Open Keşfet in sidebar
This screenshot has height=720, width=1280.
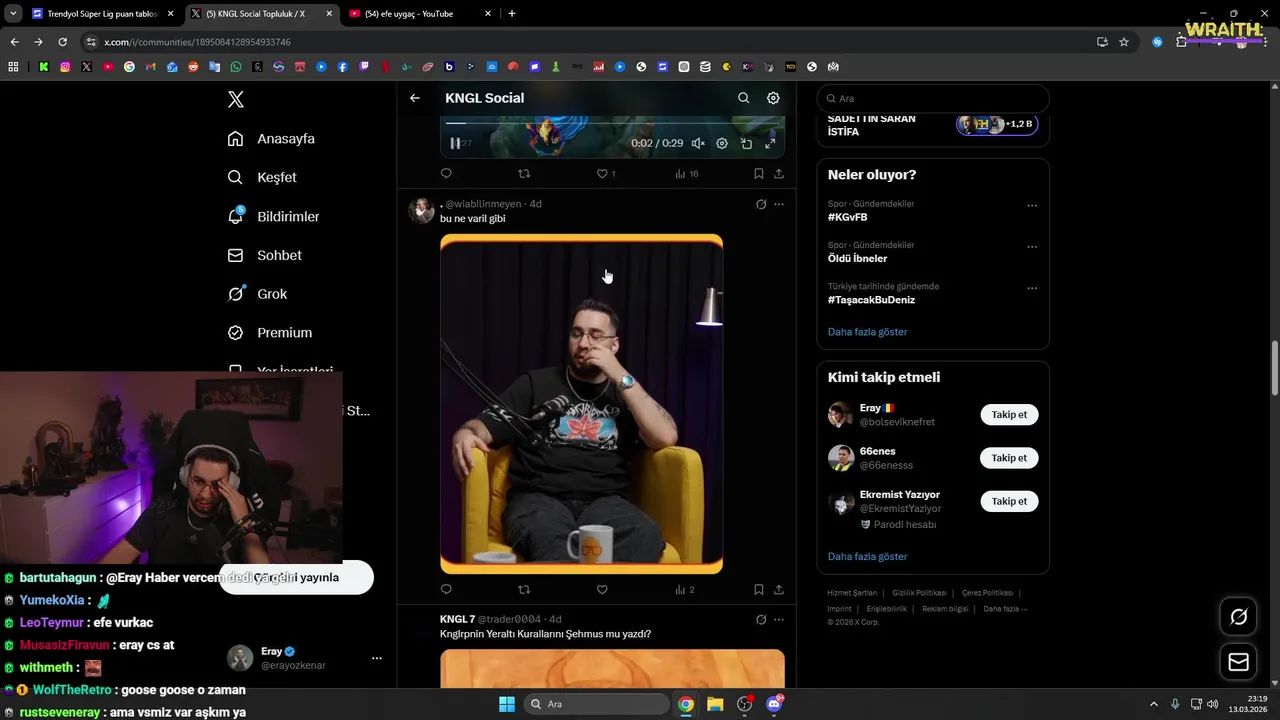[x=262, y=177]
